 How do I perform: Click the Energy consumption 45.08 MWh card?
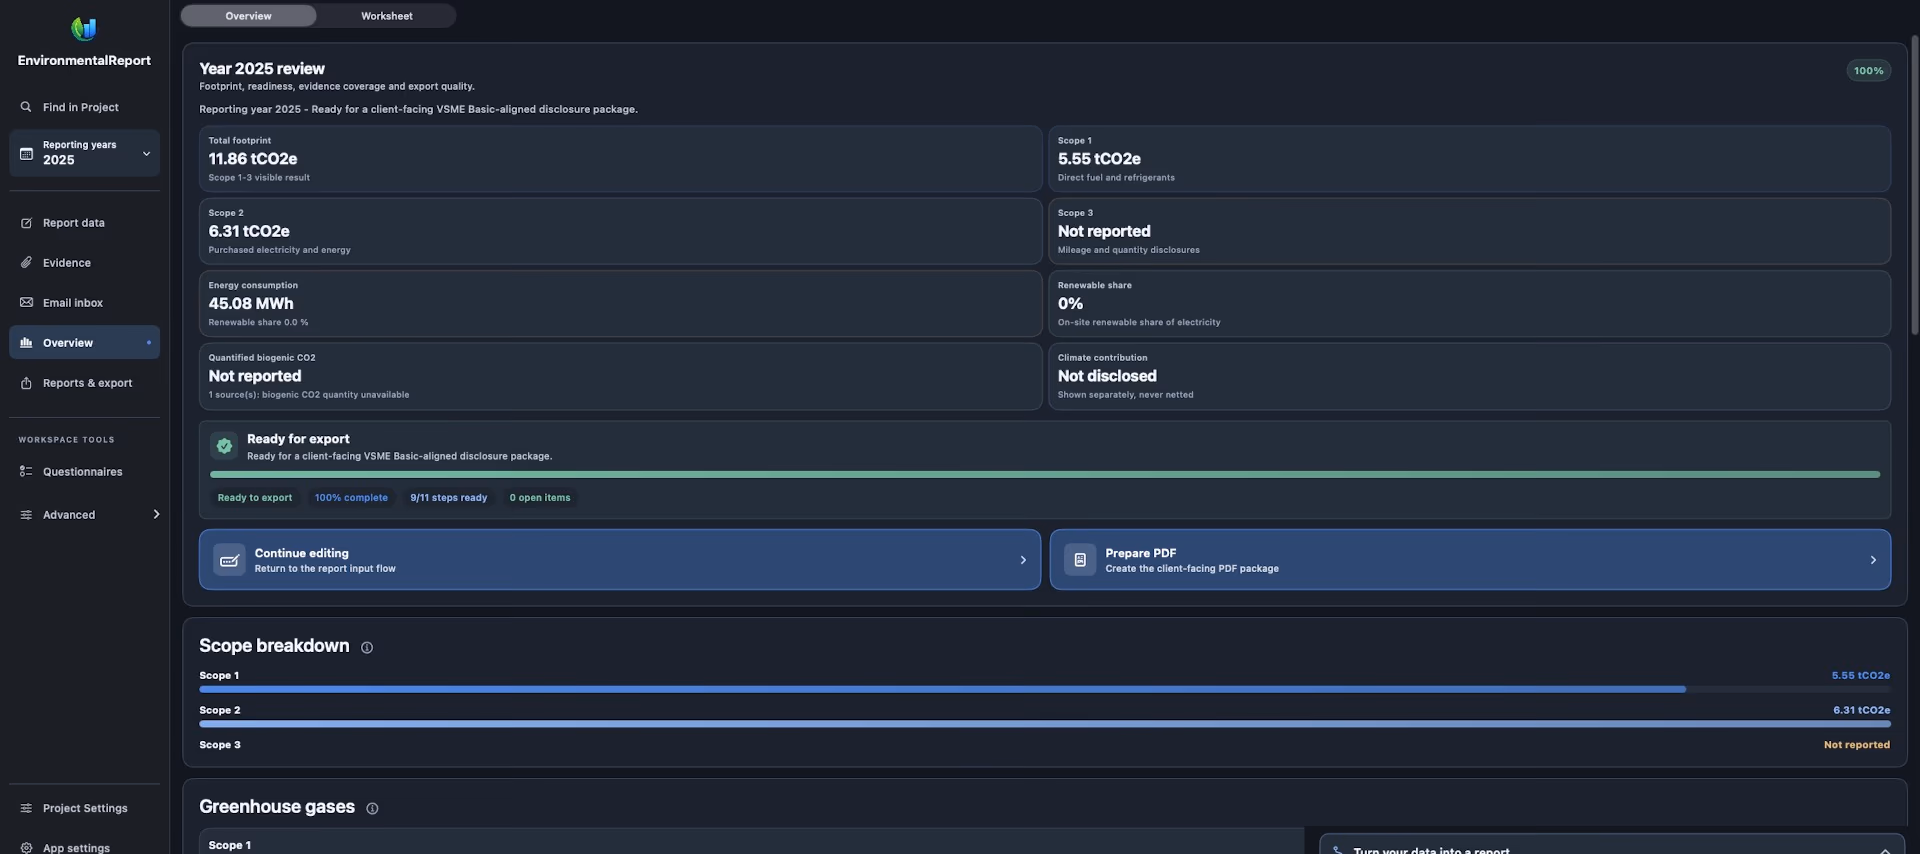[x=620, y=304]
